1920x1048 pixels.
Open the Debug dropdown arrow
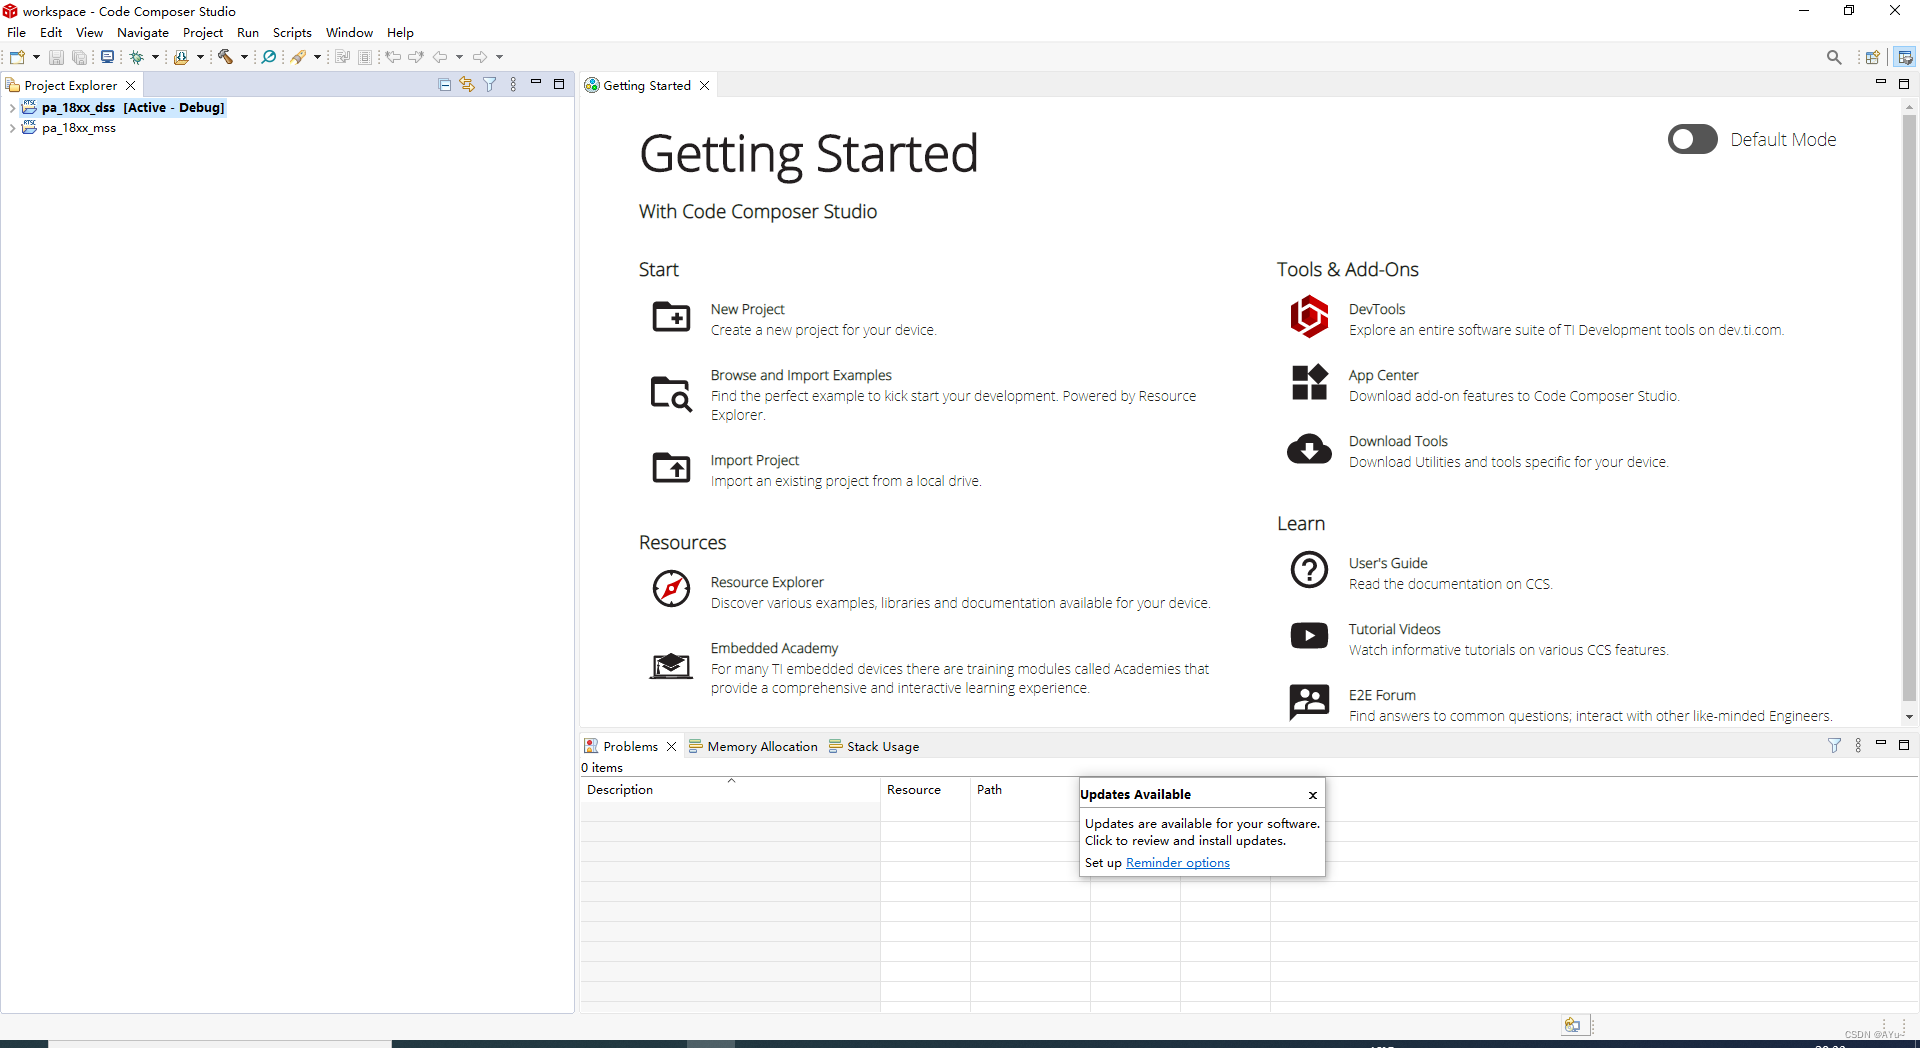coord(155,57)
